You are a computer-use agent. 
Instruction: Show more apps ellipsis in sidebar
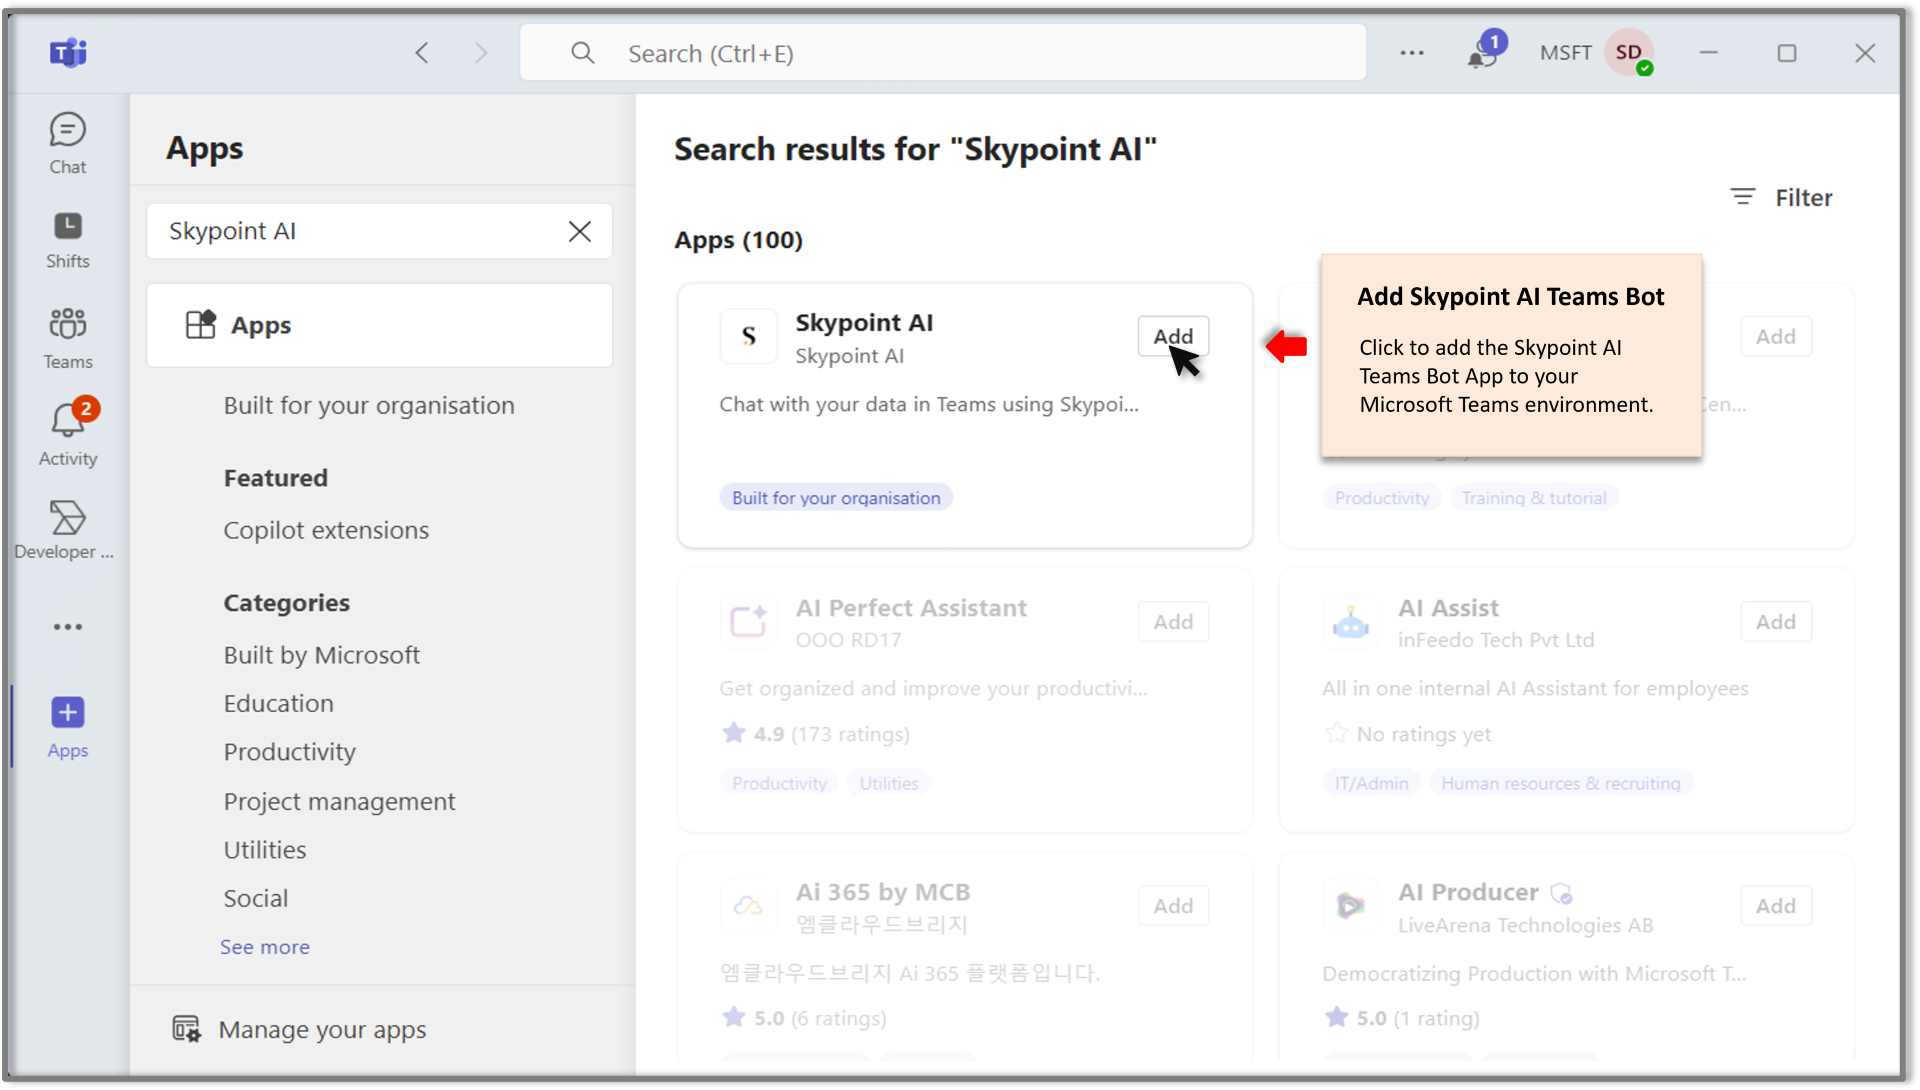pyautogui.click(x=68, y=627)
